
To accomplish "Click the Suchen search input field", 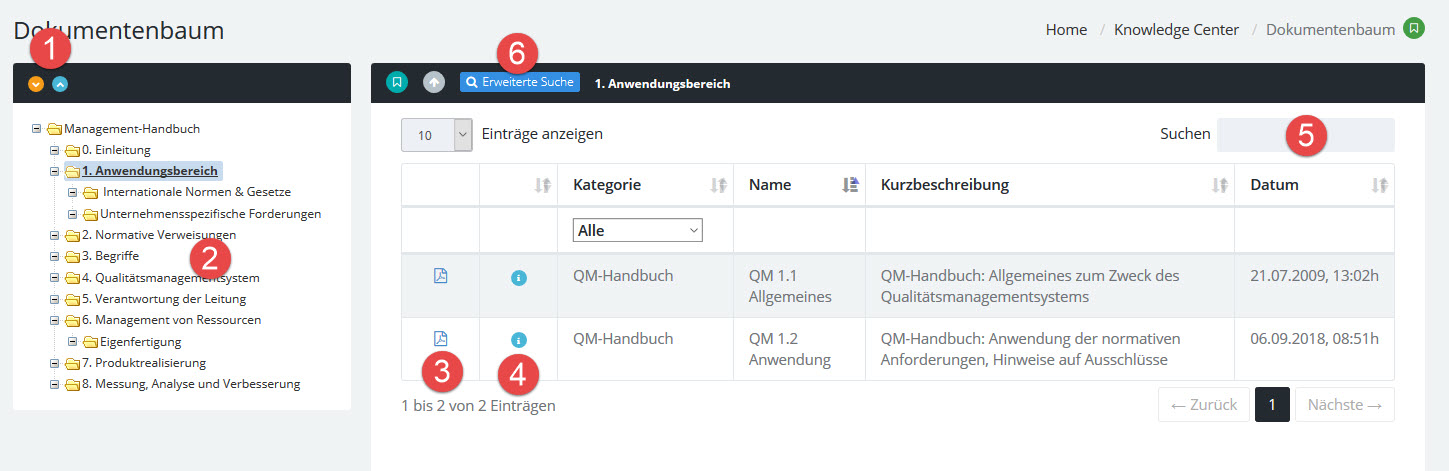I will click(x=1304, y=135).
